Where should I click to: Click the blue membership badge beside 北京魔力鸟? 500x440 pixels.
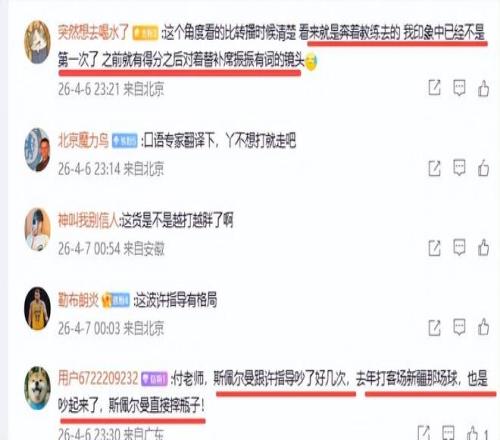(125, 141)
